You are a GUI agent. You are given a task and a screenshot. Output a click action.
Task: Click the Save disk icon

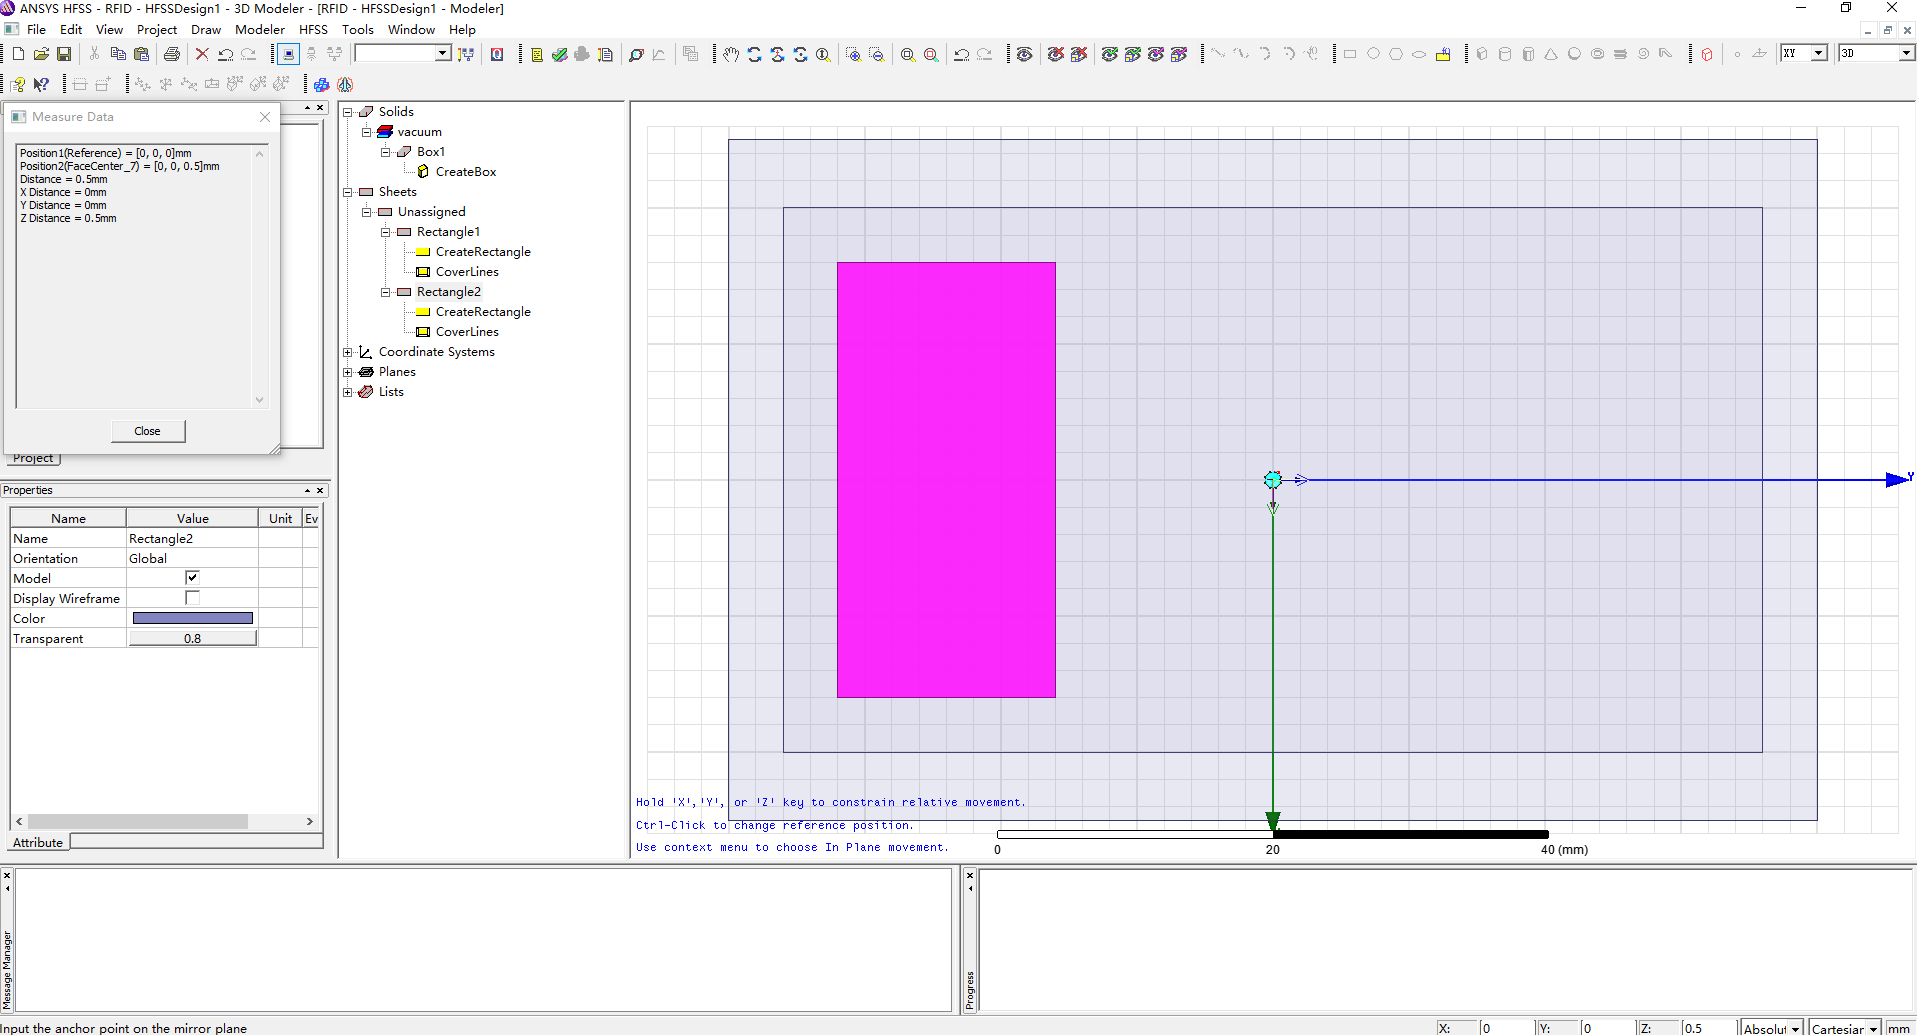(x=64, y=54)
